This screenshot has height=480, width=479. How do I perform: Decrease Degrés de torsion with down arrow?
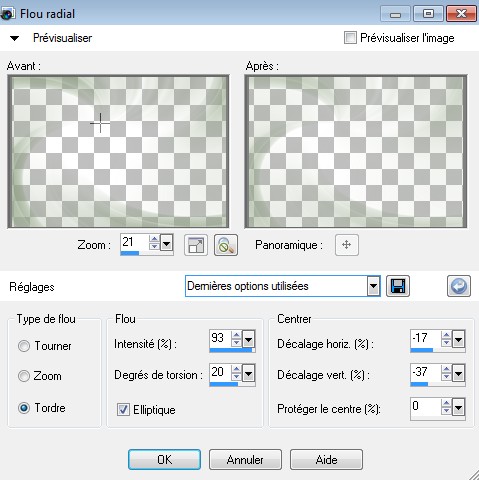(x=236, y=377)
